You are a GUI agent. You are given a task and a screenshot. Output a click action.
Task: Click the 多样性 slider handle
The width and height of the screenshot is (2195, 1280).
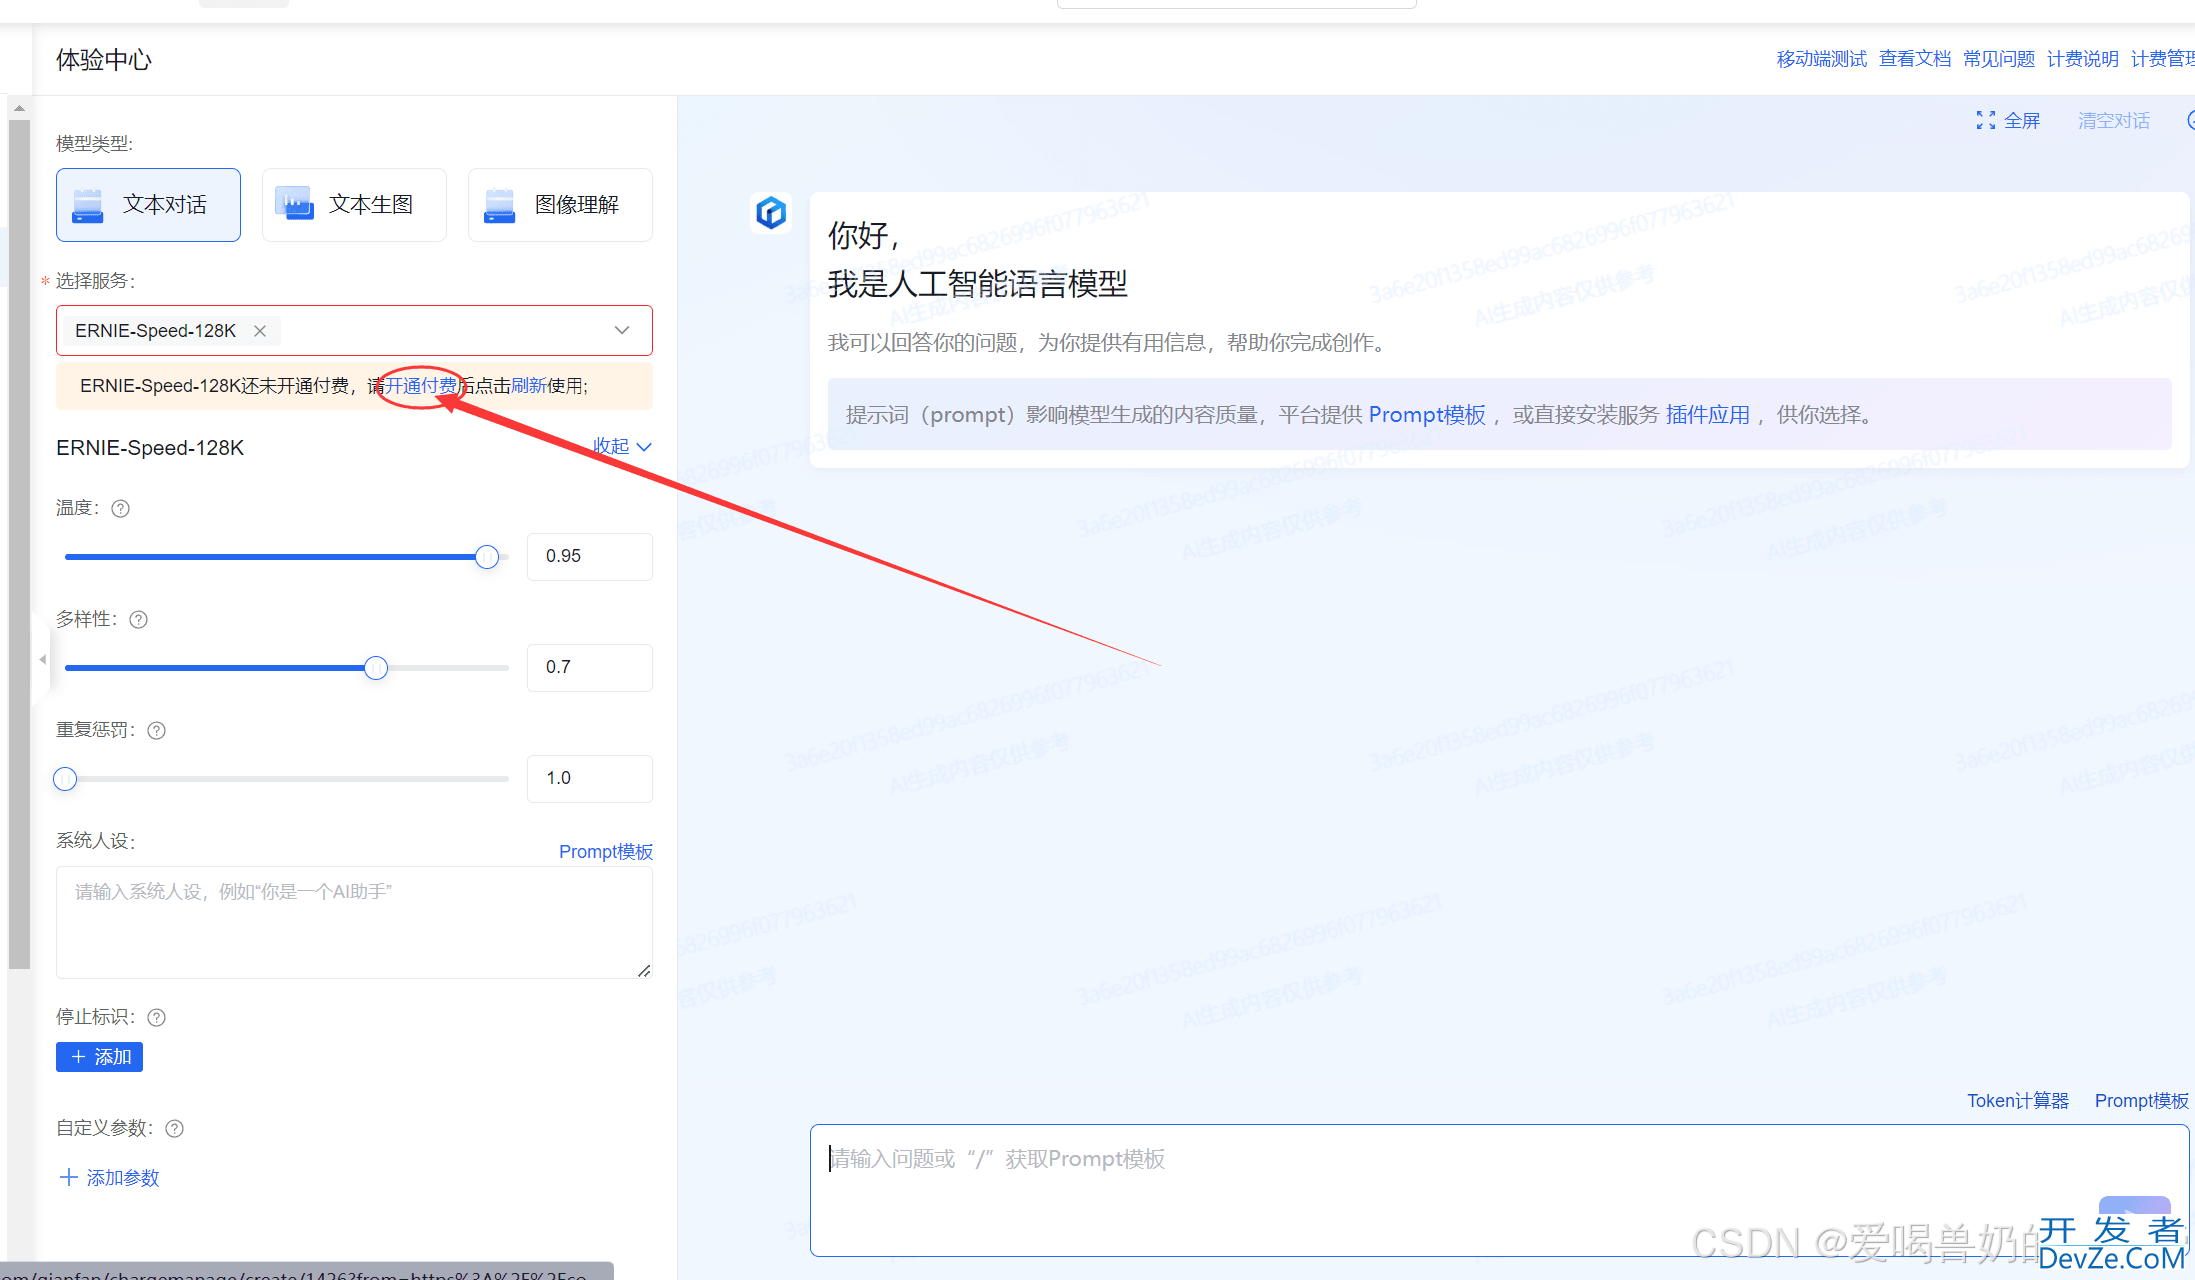(x=376, y=668)
